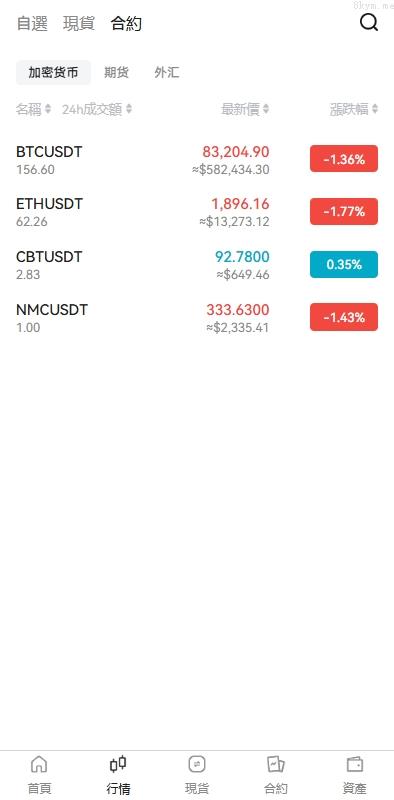This screenshot has width=394, height=800.
Task: Select the 期货 category filter
Action: (x=116, y=72)
